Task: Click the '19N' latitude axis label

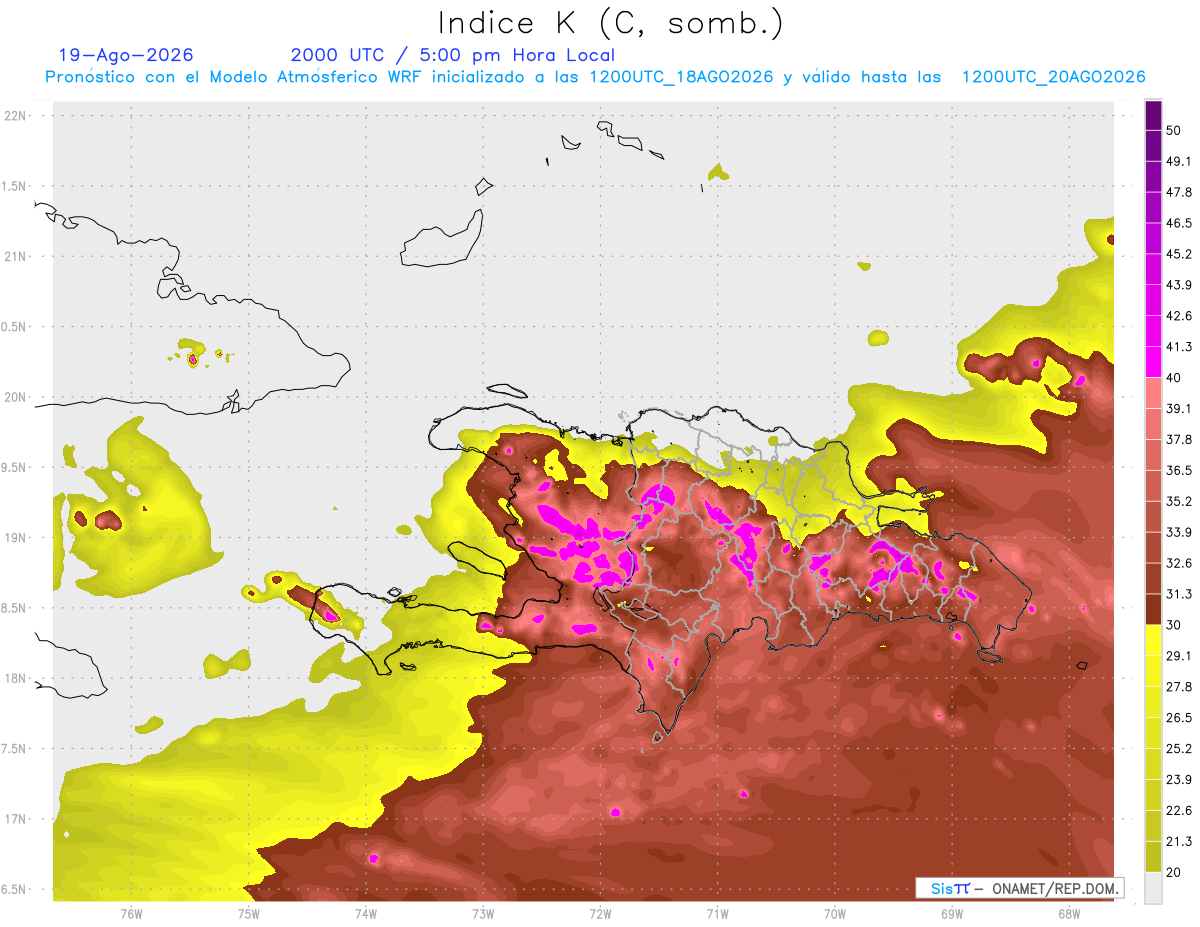Action: 15,538
